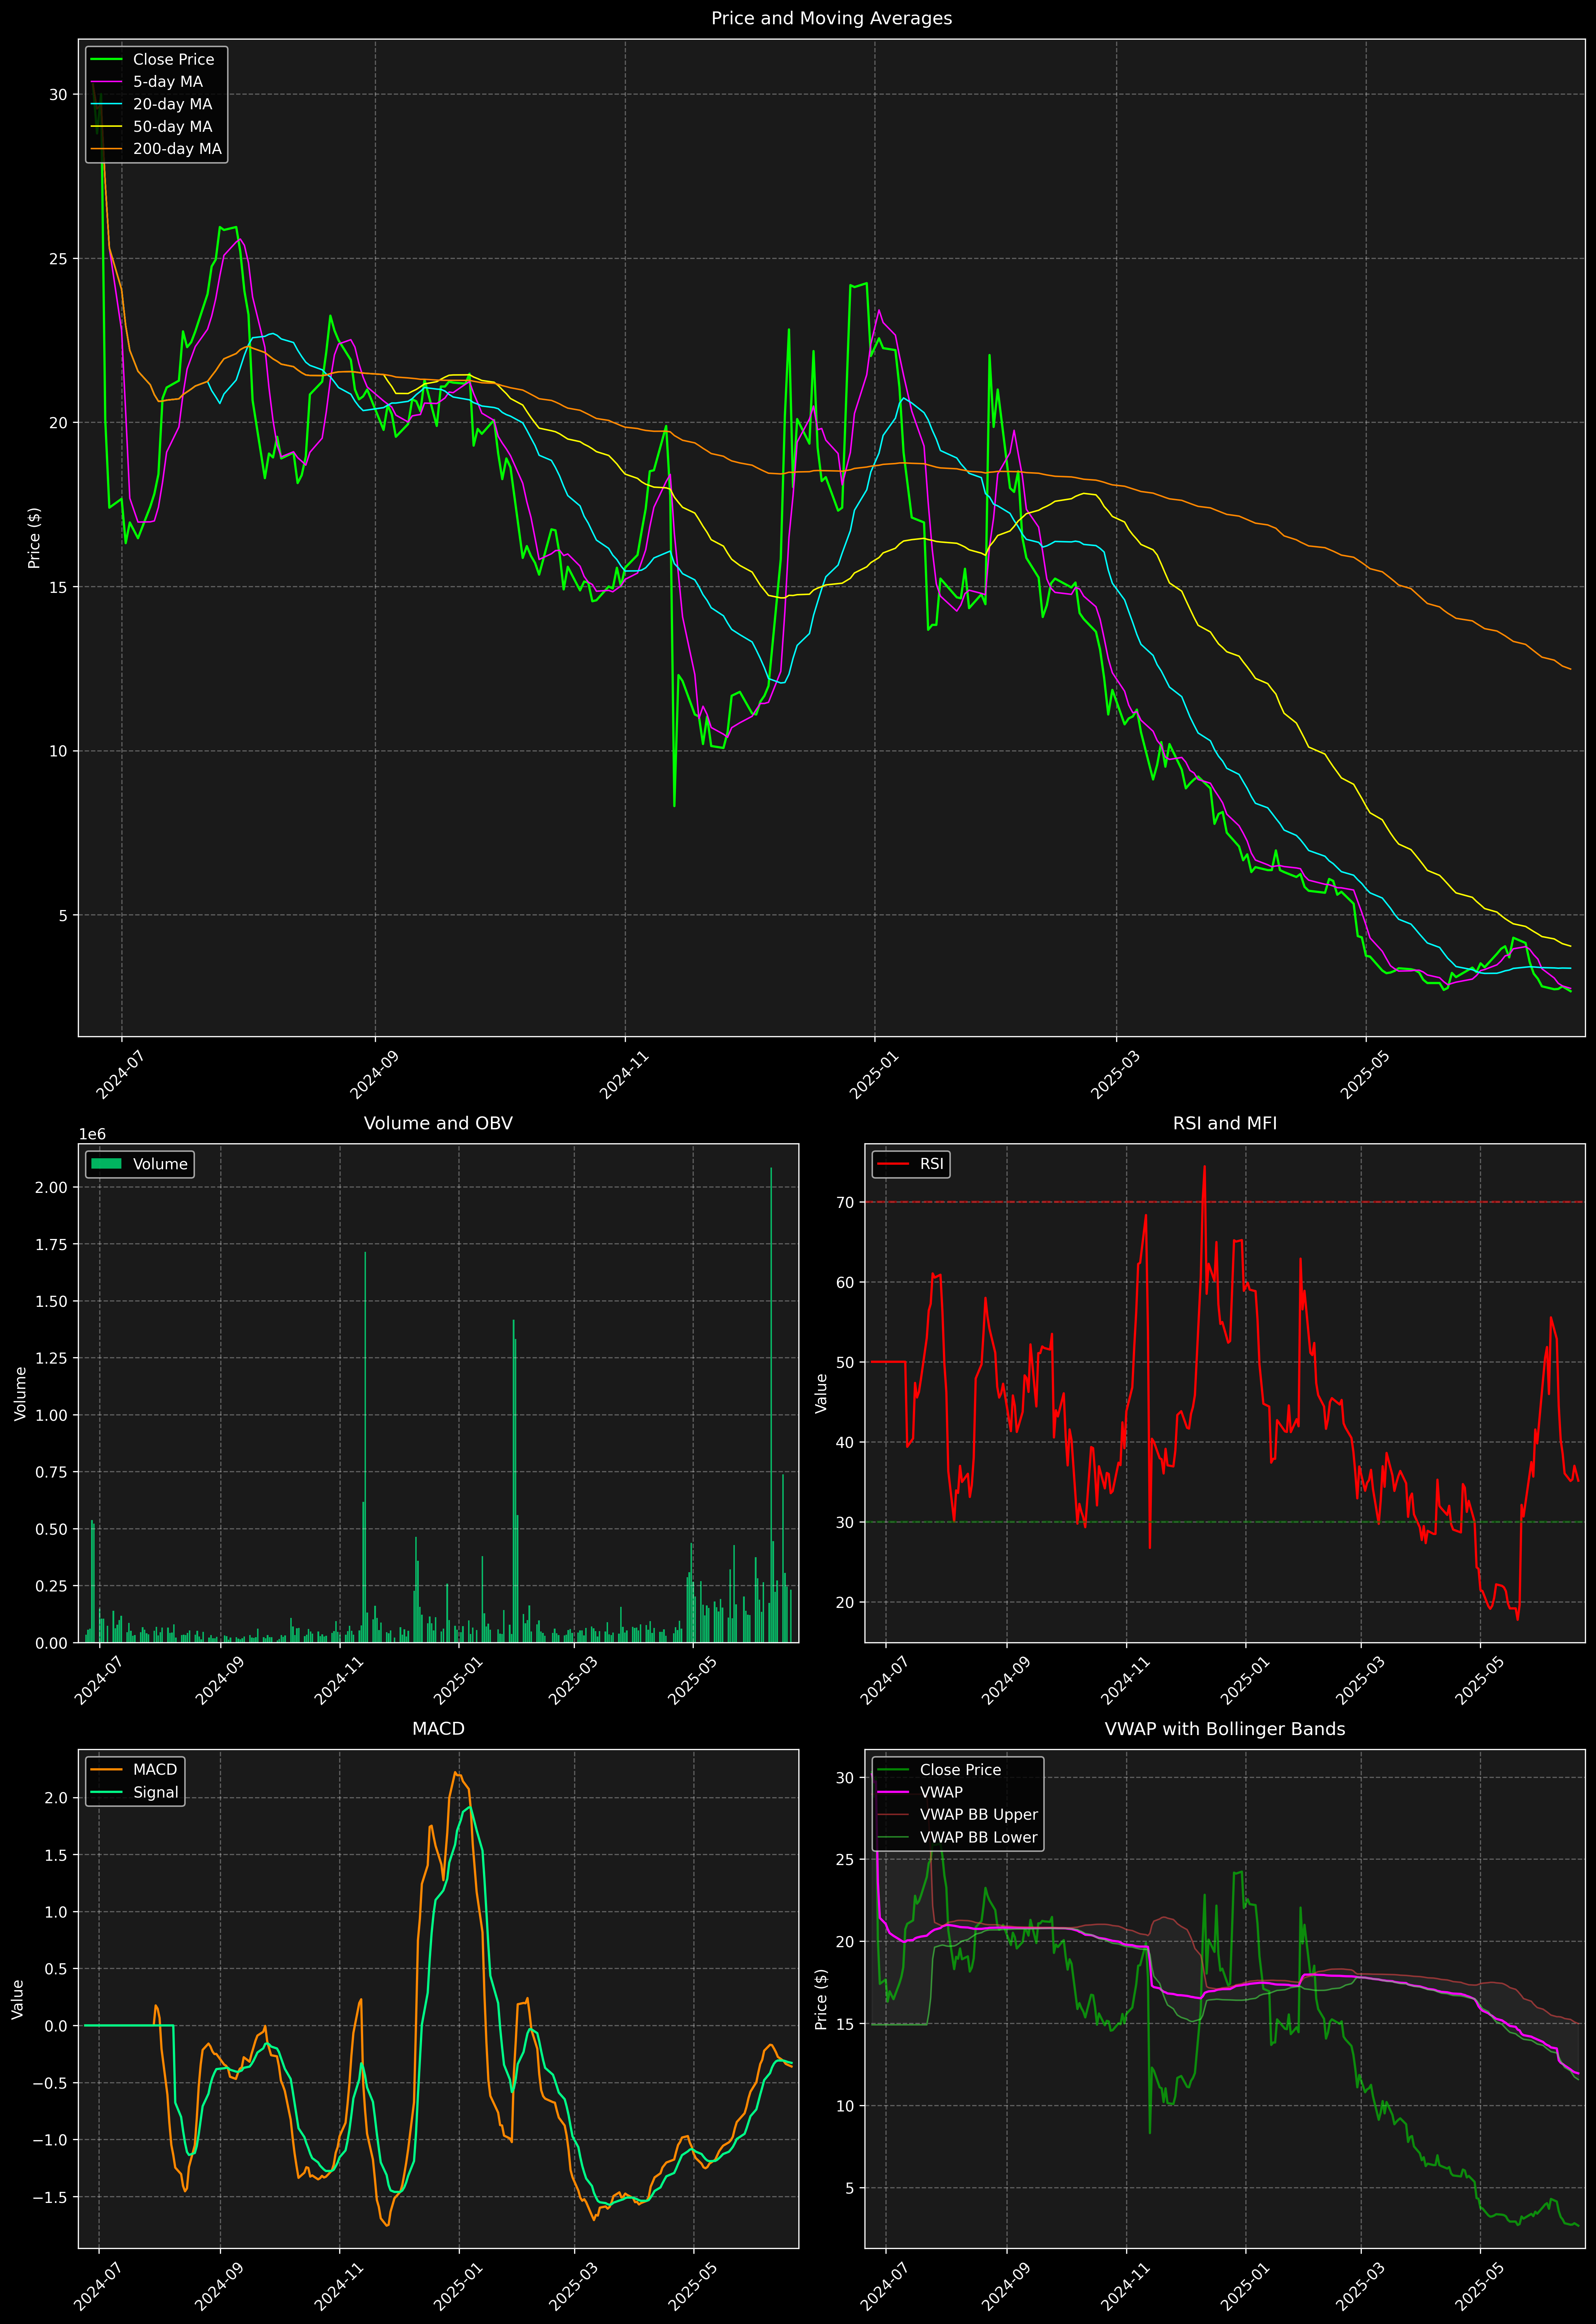Click the '1e6' scale label on volume chart
1596x2324 pixels.
click(x=92, y=1134)
